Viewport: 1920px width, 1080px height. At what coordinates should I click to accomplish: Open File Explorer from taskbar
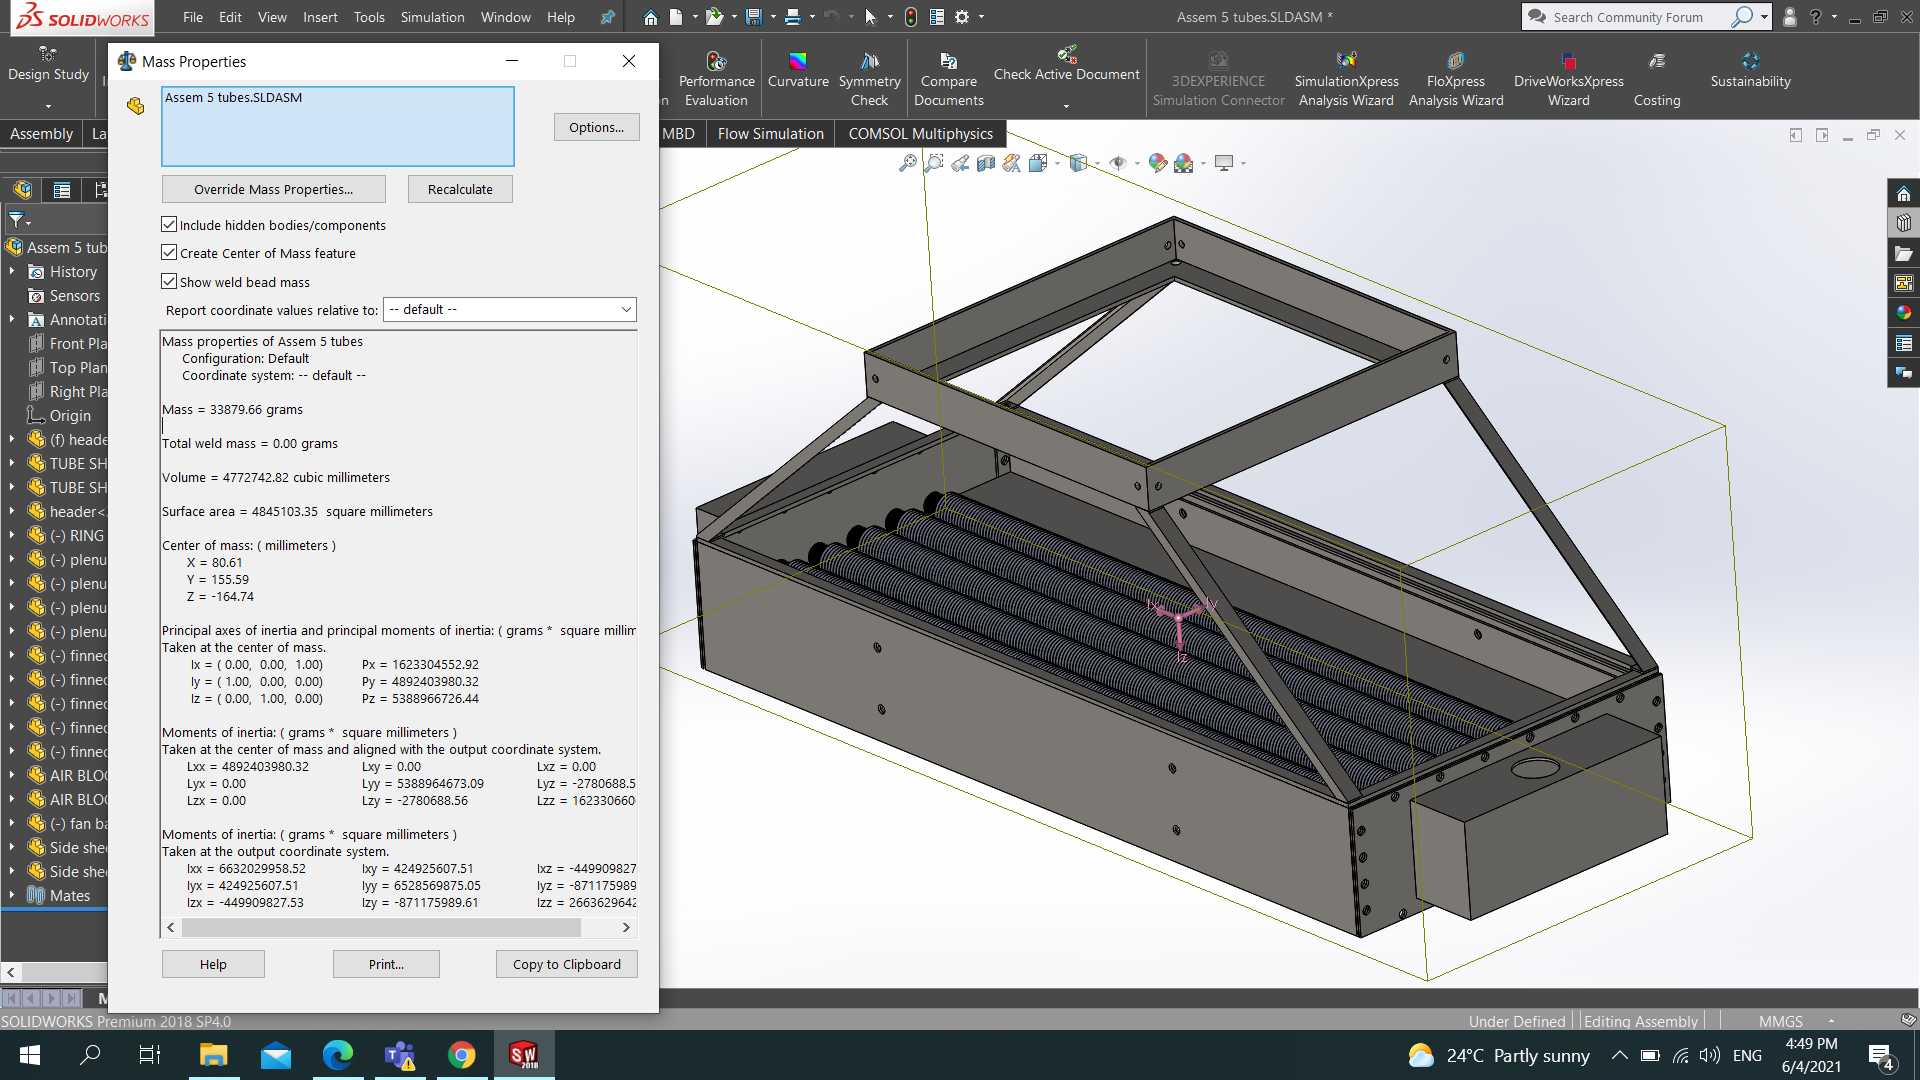point(213,1055)
